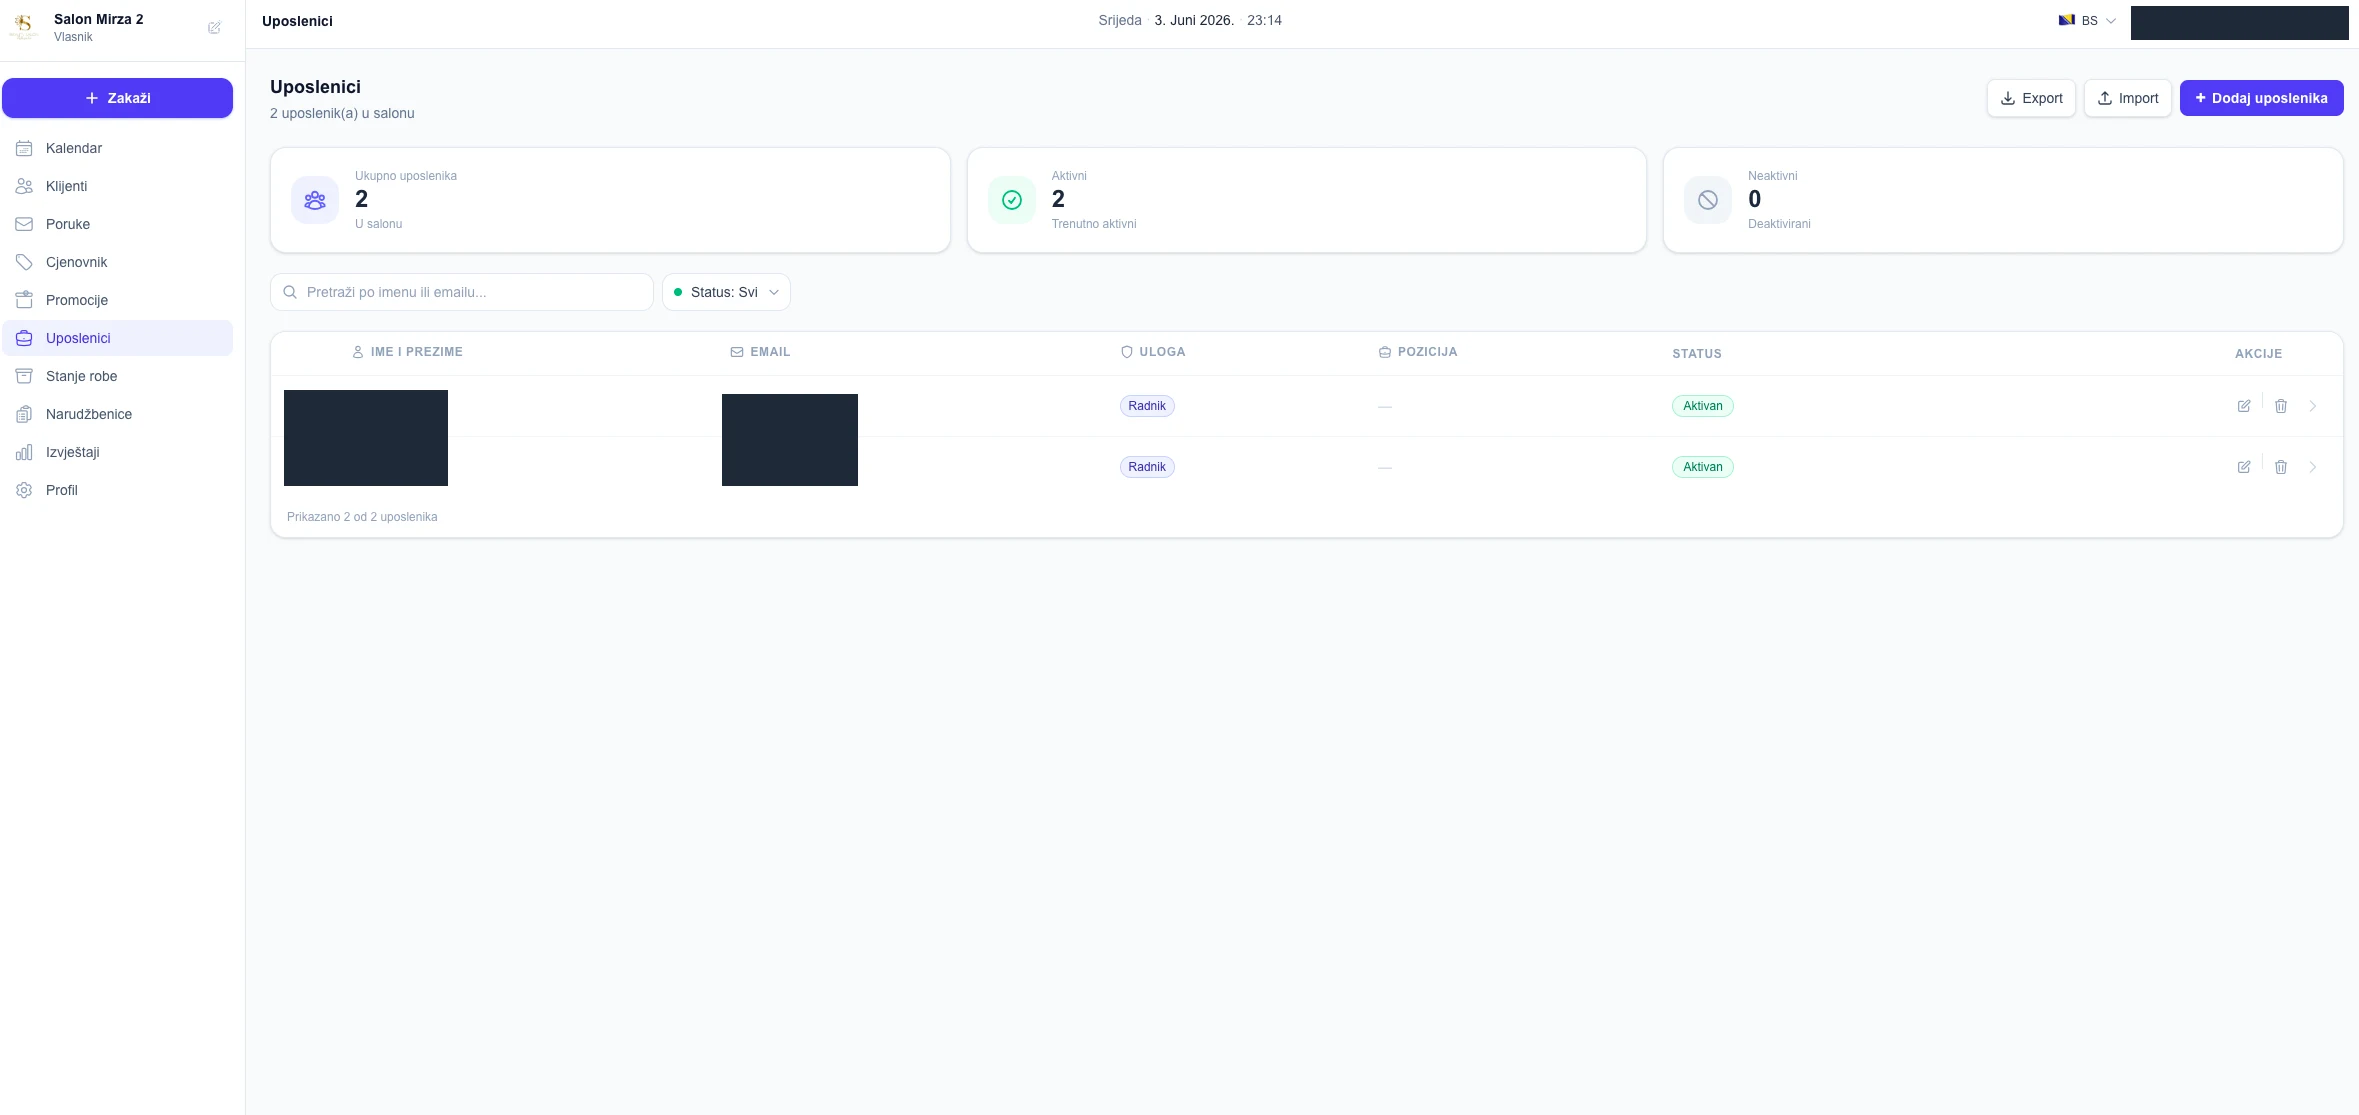Open the BS language dropdown
Screen dimensions: 2359x1115
(x=2088, y=21)
